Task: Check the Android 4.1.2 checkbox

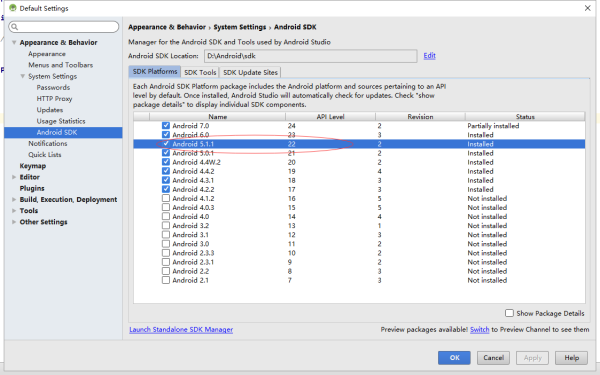Action: click(x=166, y=198)
